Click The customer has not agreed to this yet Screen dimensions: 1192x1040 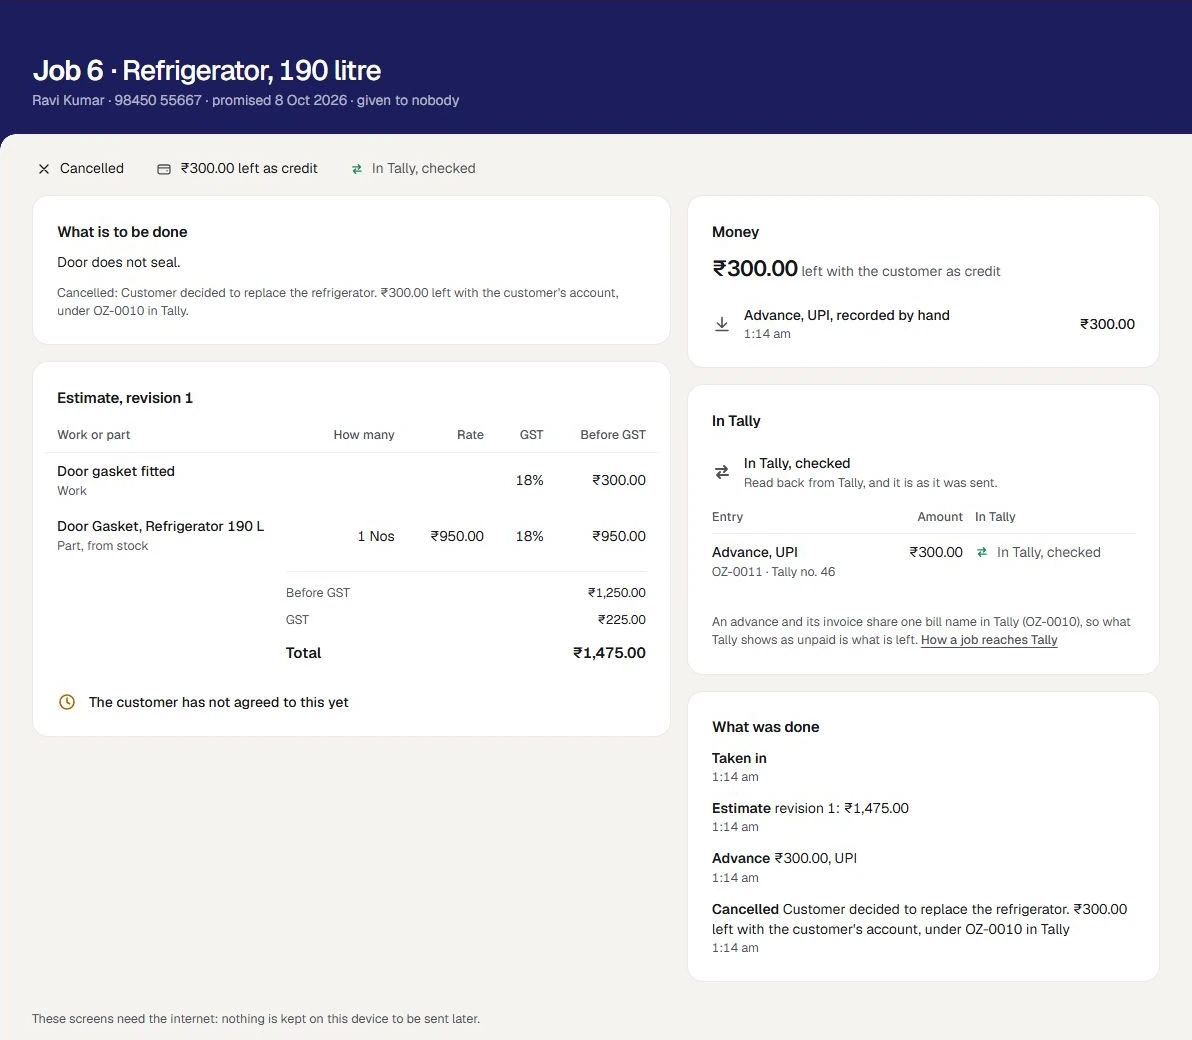click(x=219, y=702)
